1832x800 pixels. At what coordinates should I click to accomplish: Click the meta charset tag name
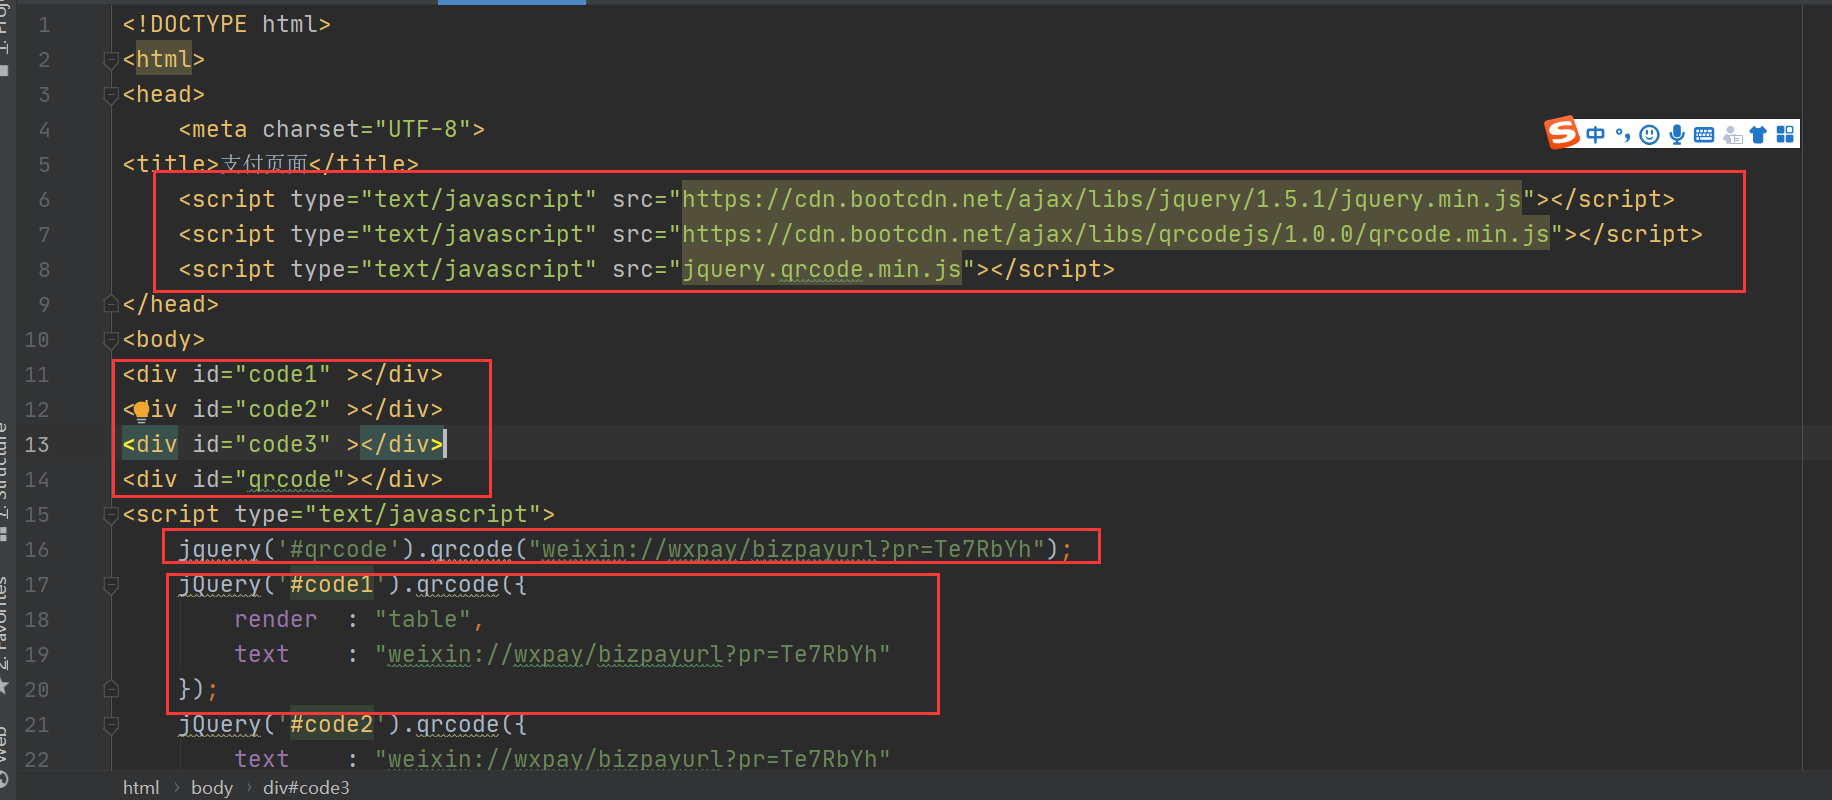tap(220, 129)
